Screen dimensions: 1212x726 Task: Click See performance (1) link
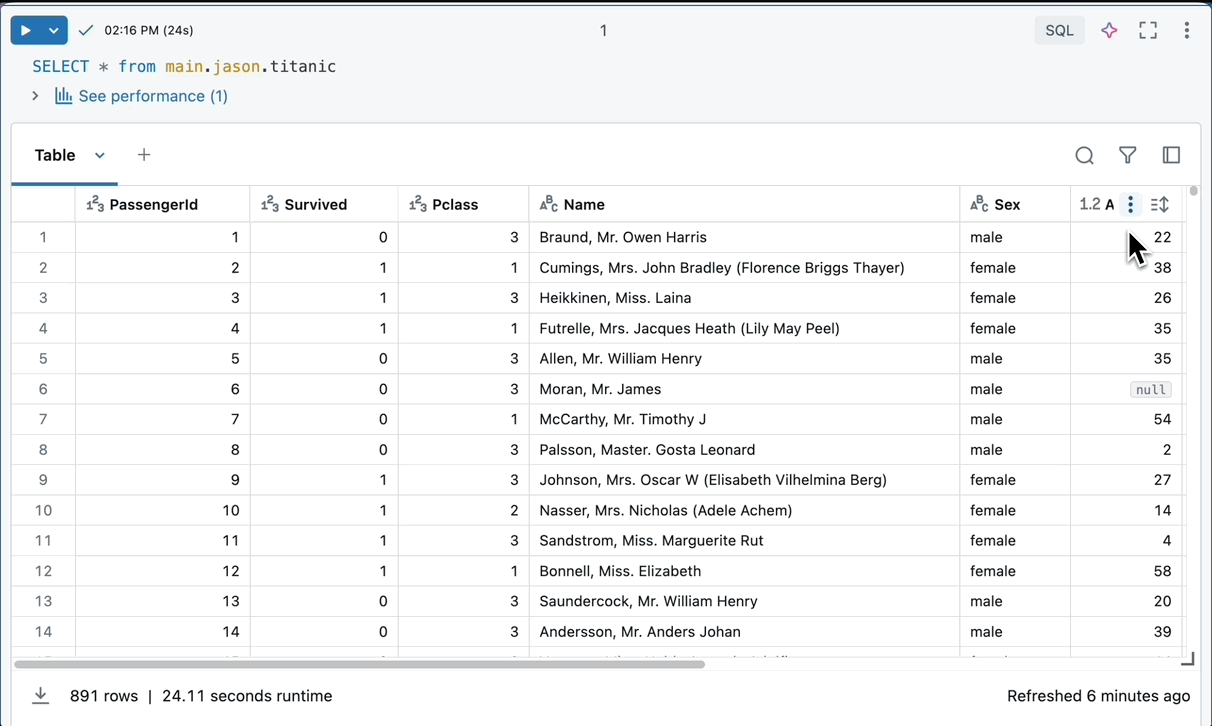point(152,96)
